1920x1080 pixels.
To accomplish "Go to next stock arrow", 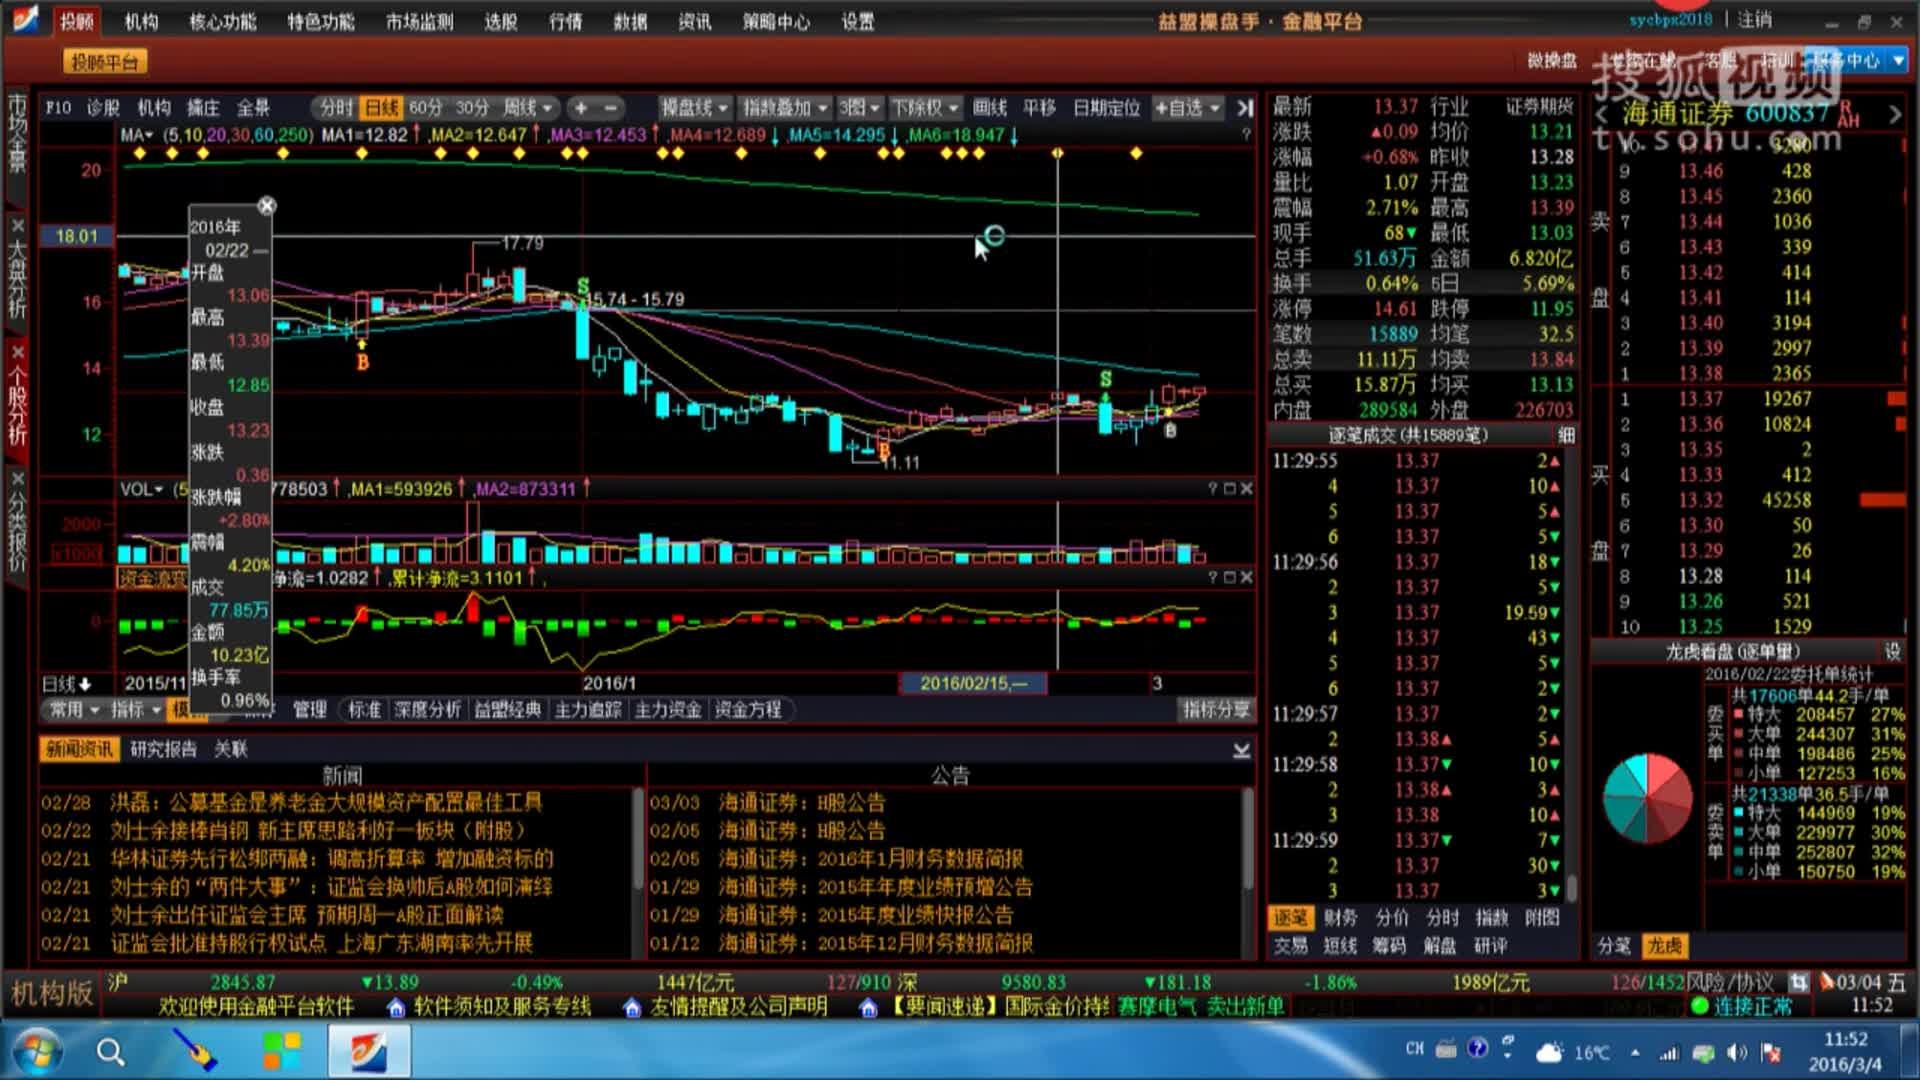I will tap(1894, 115).
